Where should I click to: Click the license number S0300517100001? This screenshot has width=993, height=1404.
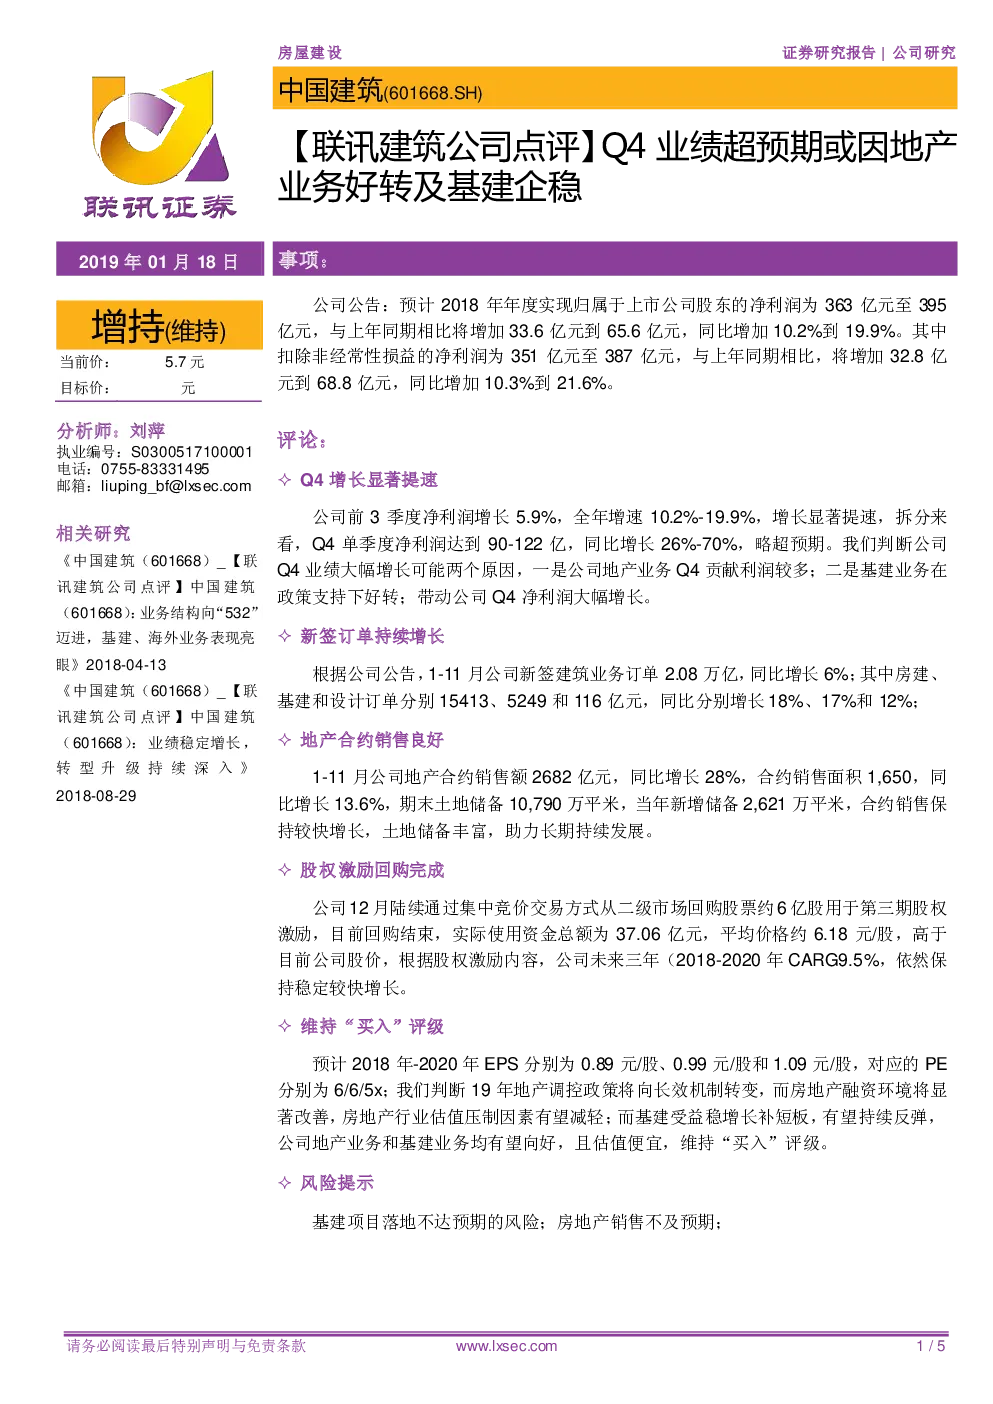tap(192, 452)
